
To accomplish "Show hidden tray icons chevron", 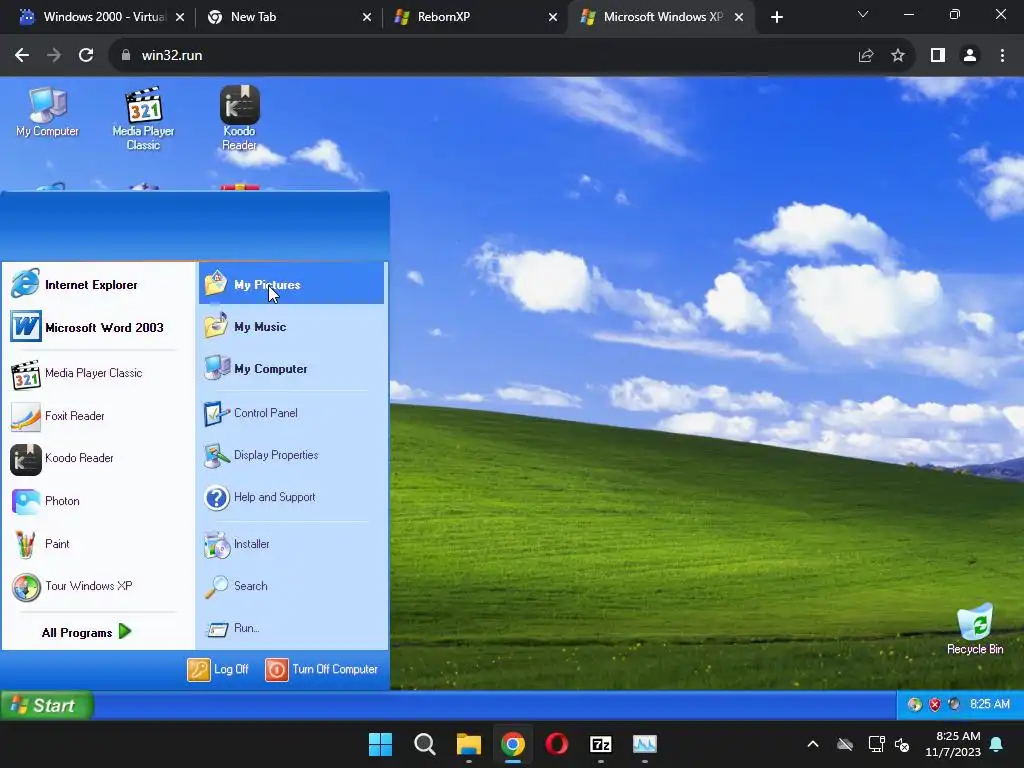I will pos(813,744).
